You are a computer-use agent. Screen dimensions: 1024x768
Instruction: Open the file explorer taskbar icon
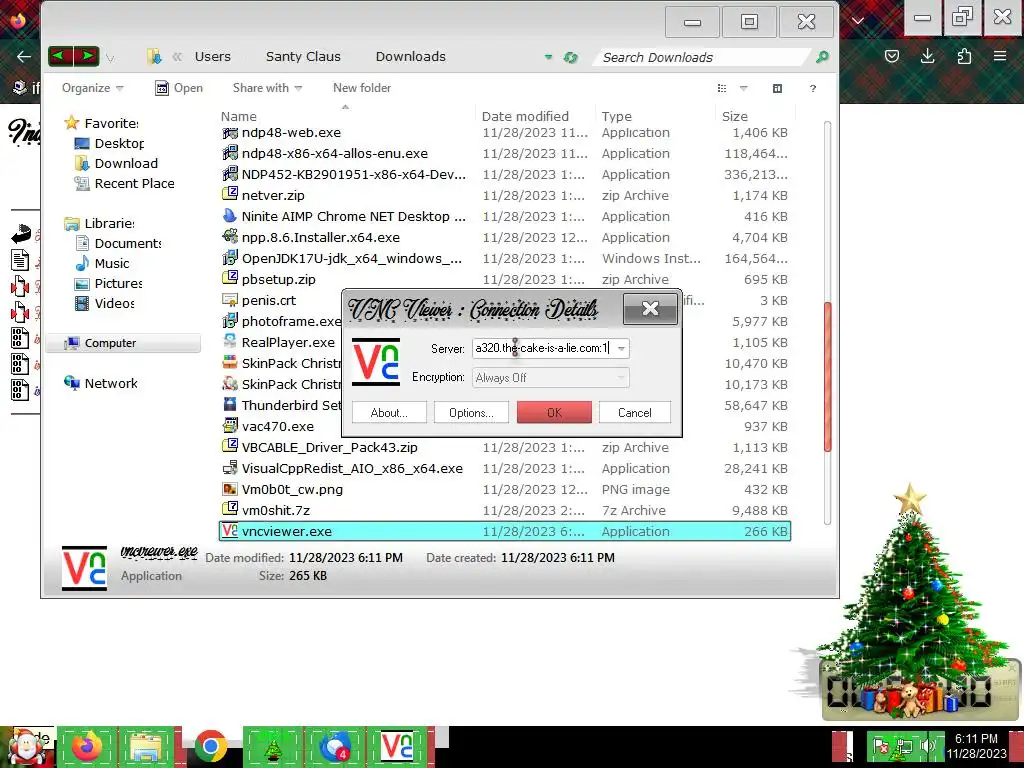point(148,746)
